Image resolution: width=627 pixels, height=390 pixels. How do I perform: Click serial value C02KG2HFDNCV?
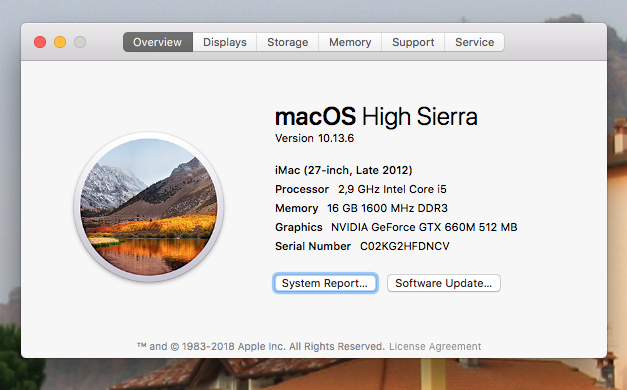[x=405, y=246]
